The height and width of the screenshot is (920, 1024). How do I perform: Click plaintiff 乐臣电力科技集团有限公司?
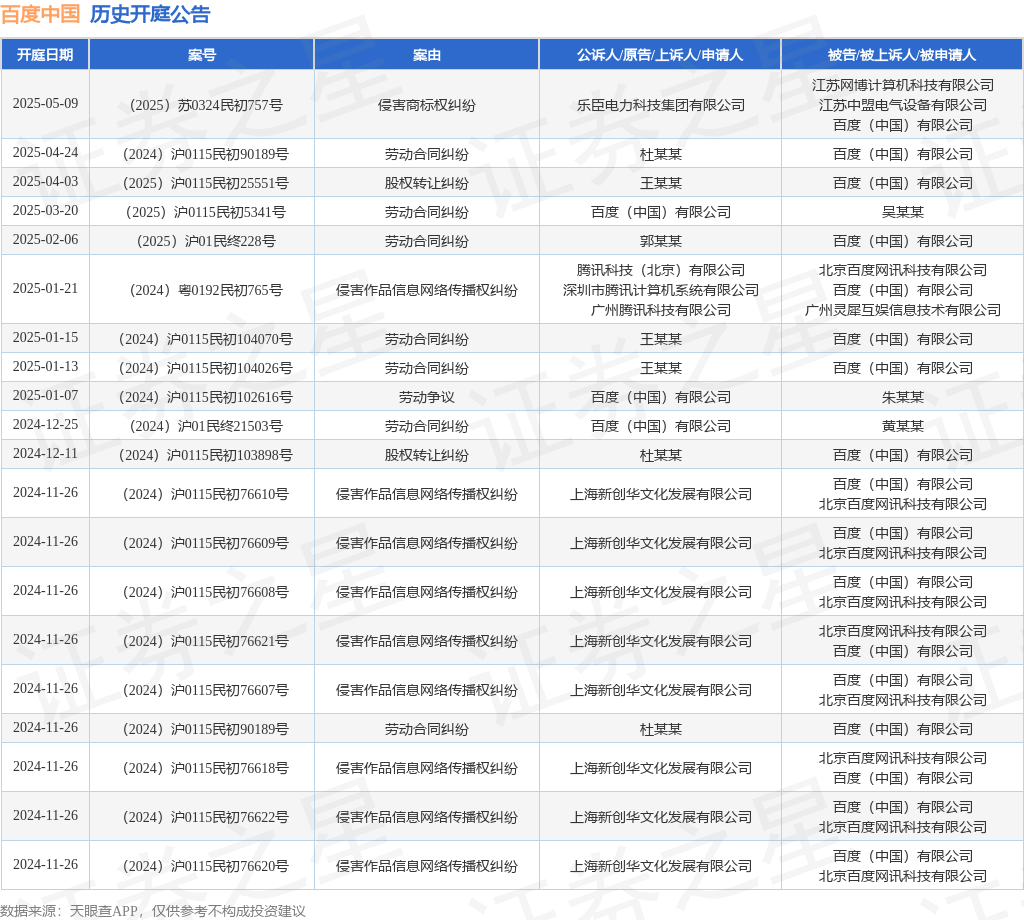[660, 105]
